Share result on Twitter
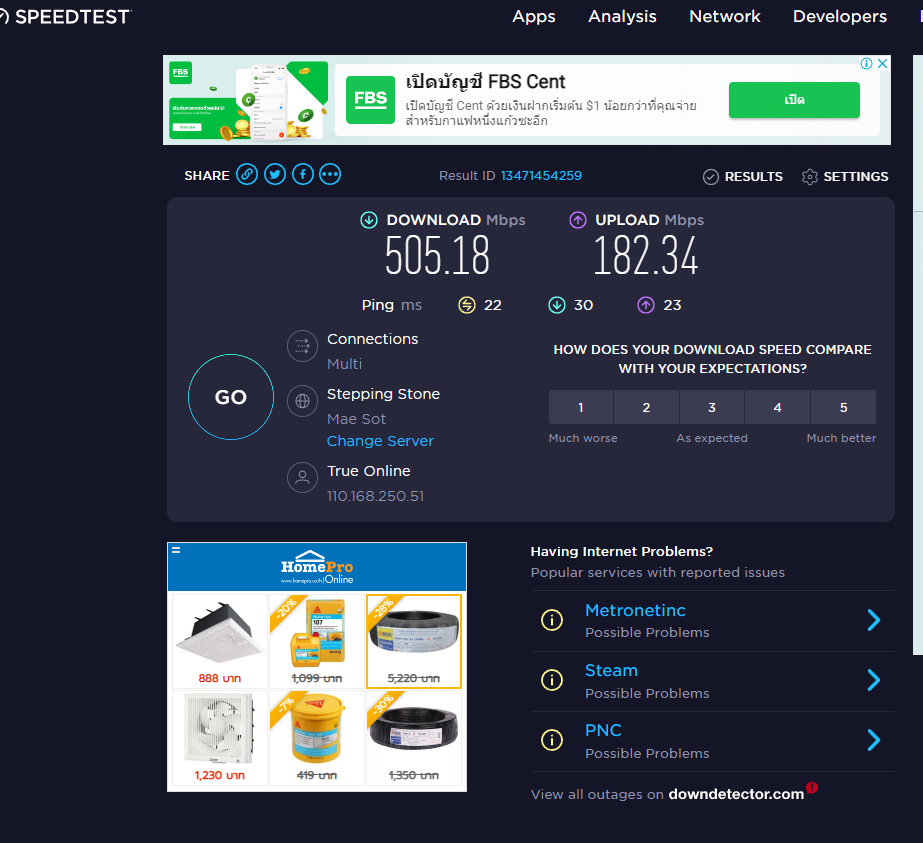This screenshot has height=843, width=923. (x=275, y=175)
